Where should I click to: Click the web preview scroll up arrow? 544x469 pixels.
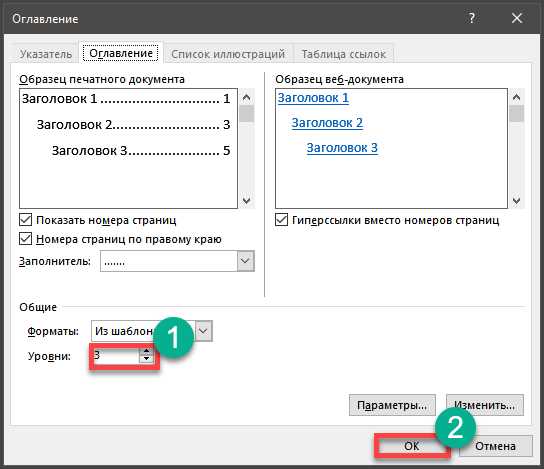pos(516,97)
